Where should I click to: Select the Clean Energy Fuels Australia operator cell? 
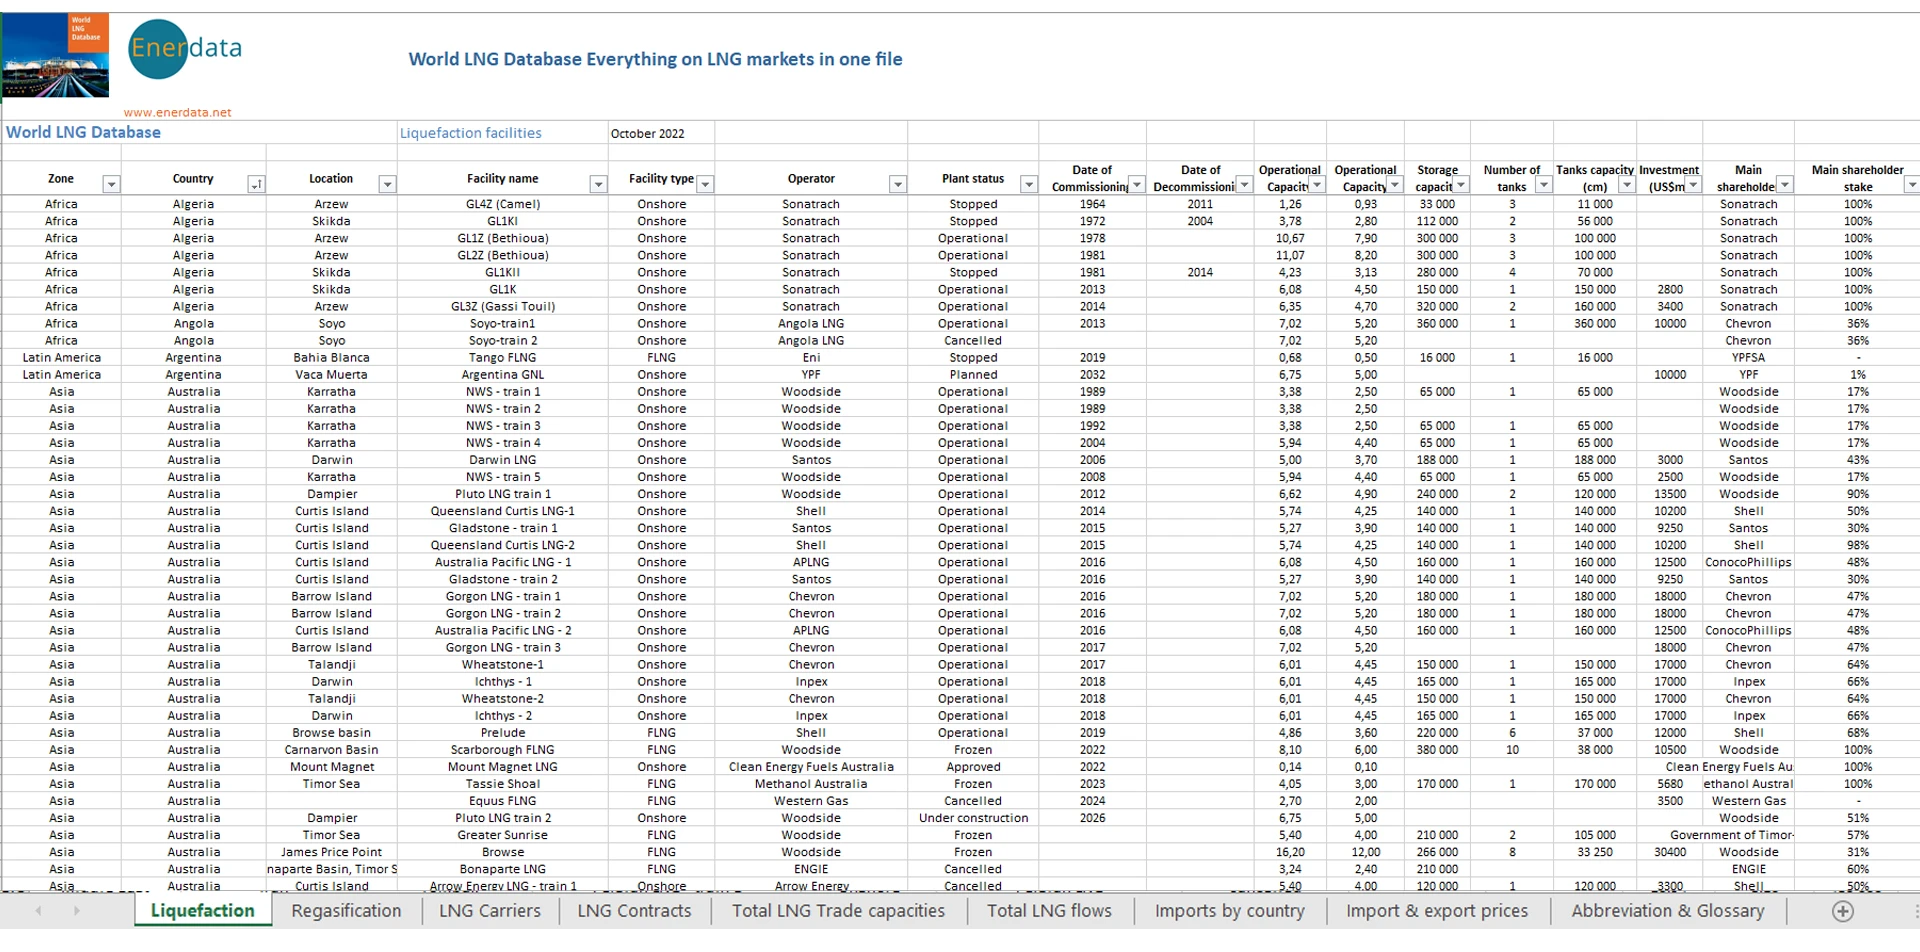click(x=811, y=767)
